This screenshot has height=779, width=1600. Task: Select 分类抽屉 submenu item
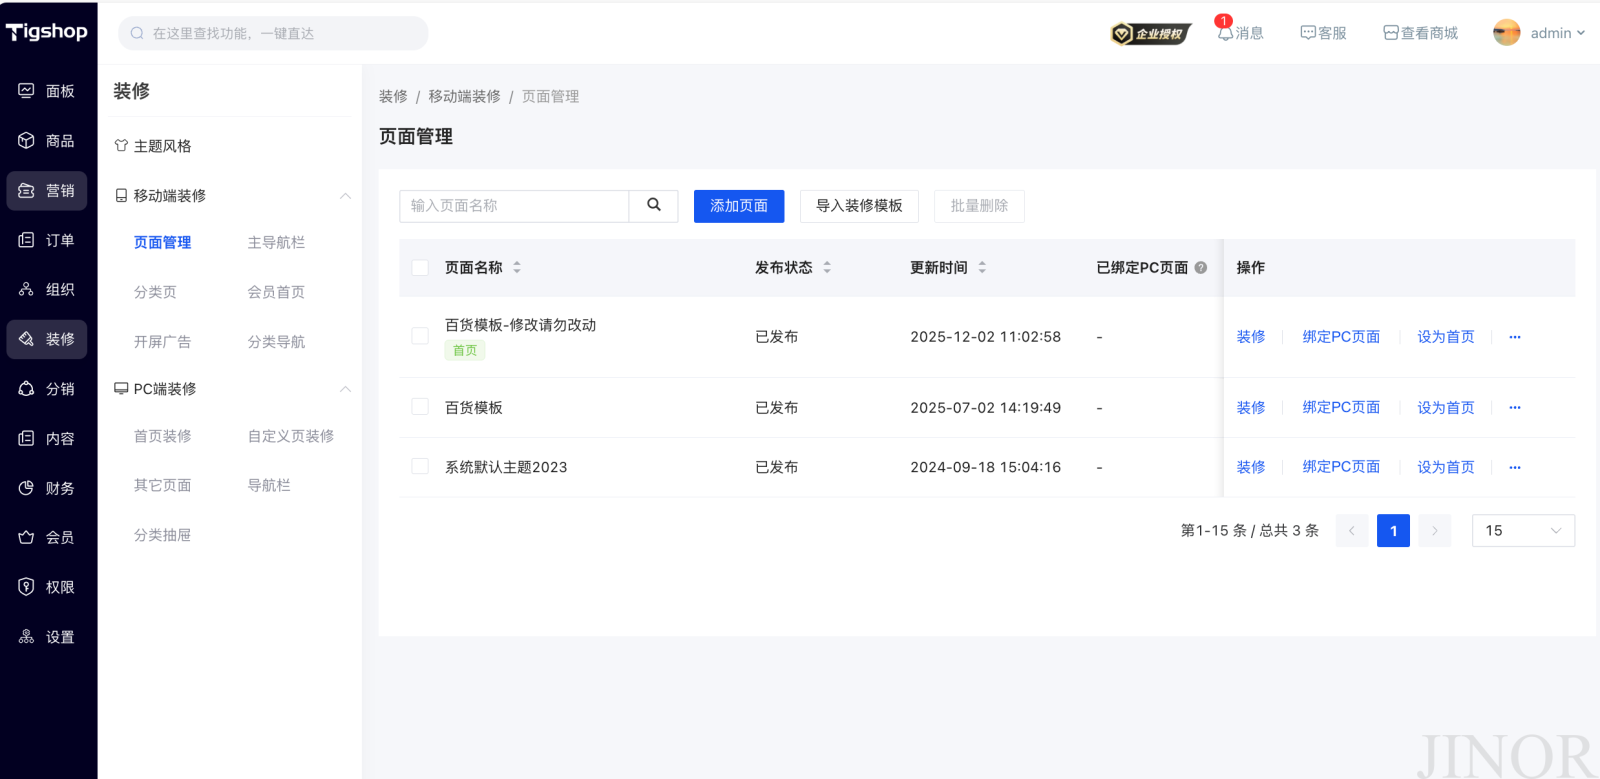point(162,535)
